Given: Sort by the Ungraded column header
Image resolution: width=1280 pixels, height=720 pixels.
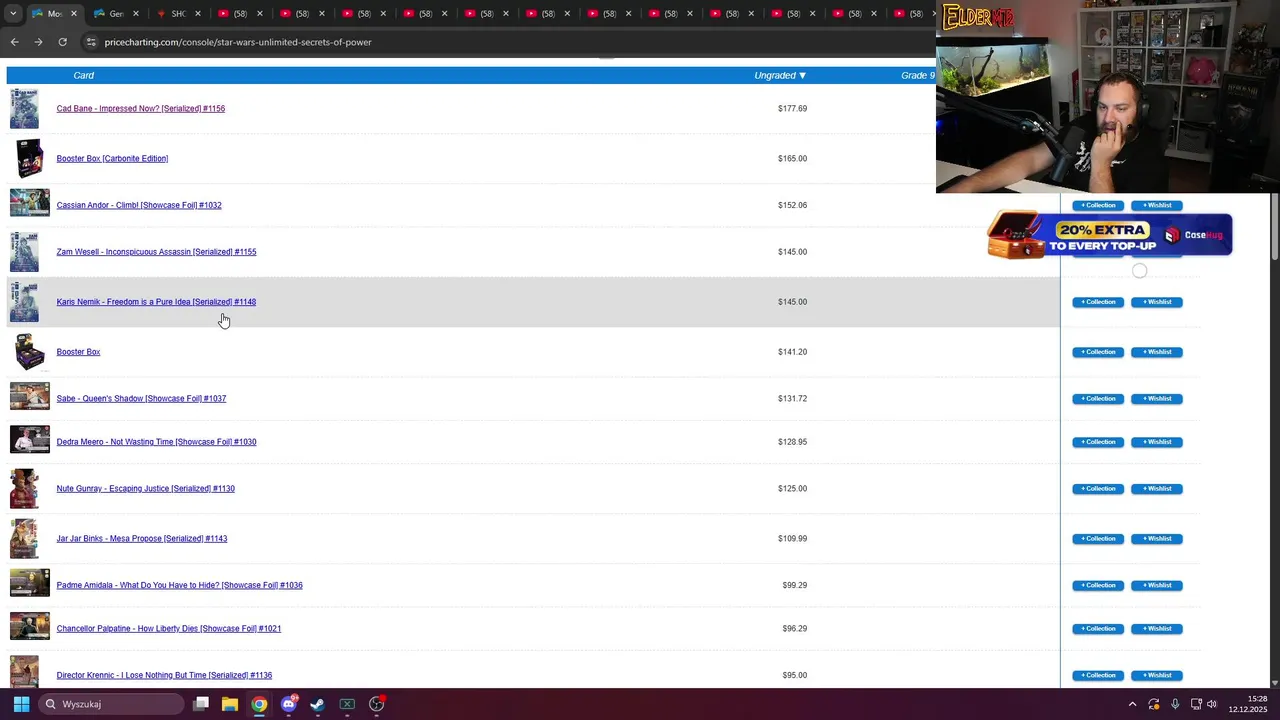Looking at the screenshot, I should point(780,75).
